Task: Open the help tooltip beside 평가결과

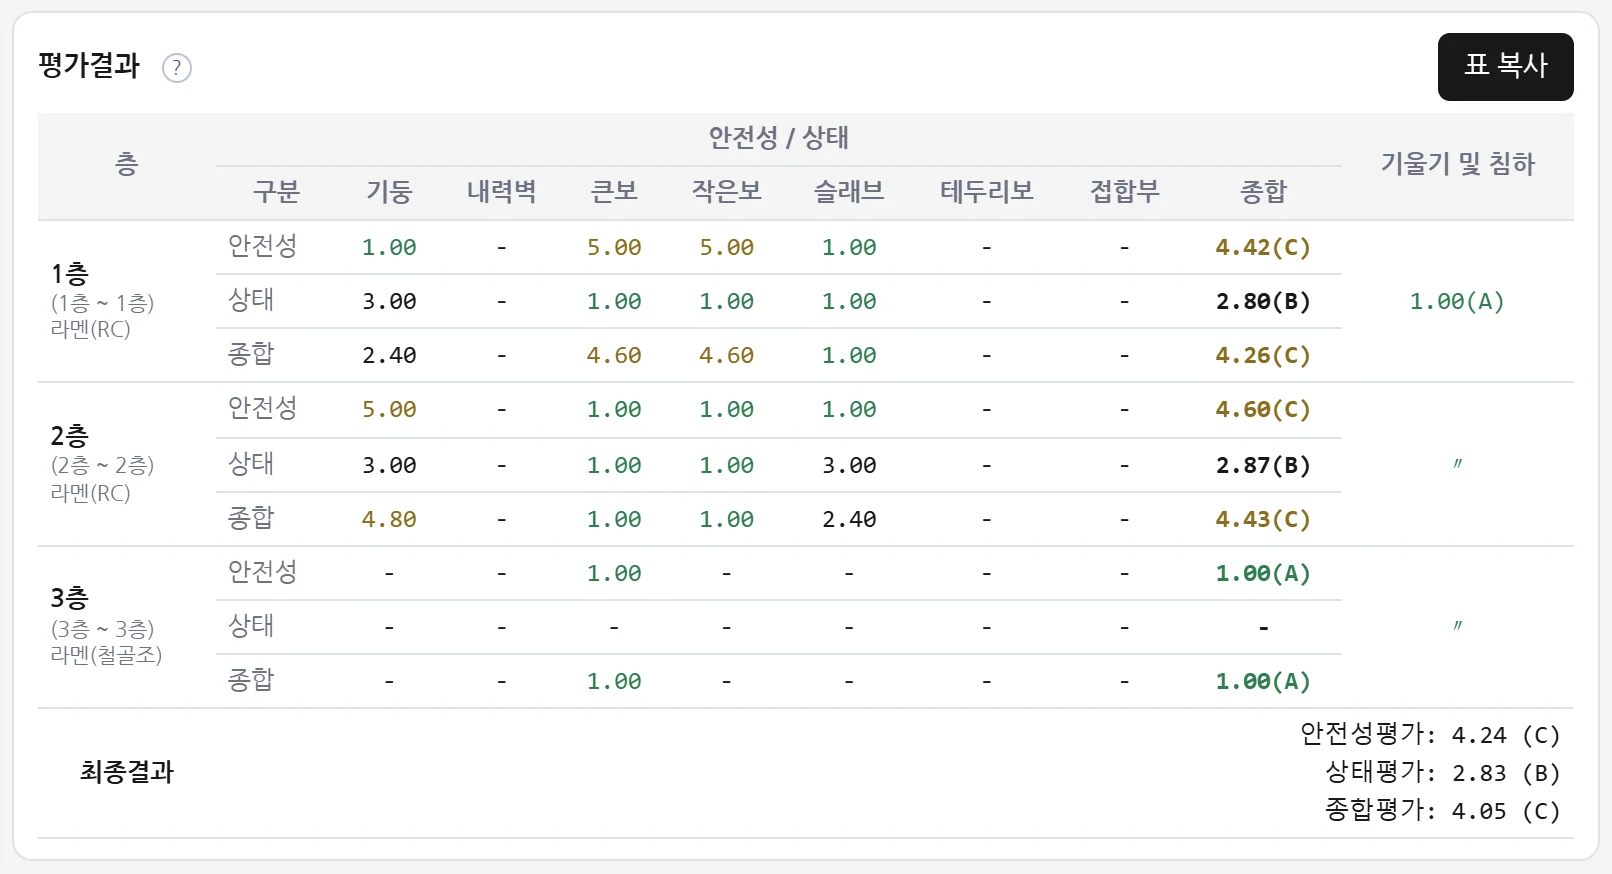Action: (x=177, y=68)
